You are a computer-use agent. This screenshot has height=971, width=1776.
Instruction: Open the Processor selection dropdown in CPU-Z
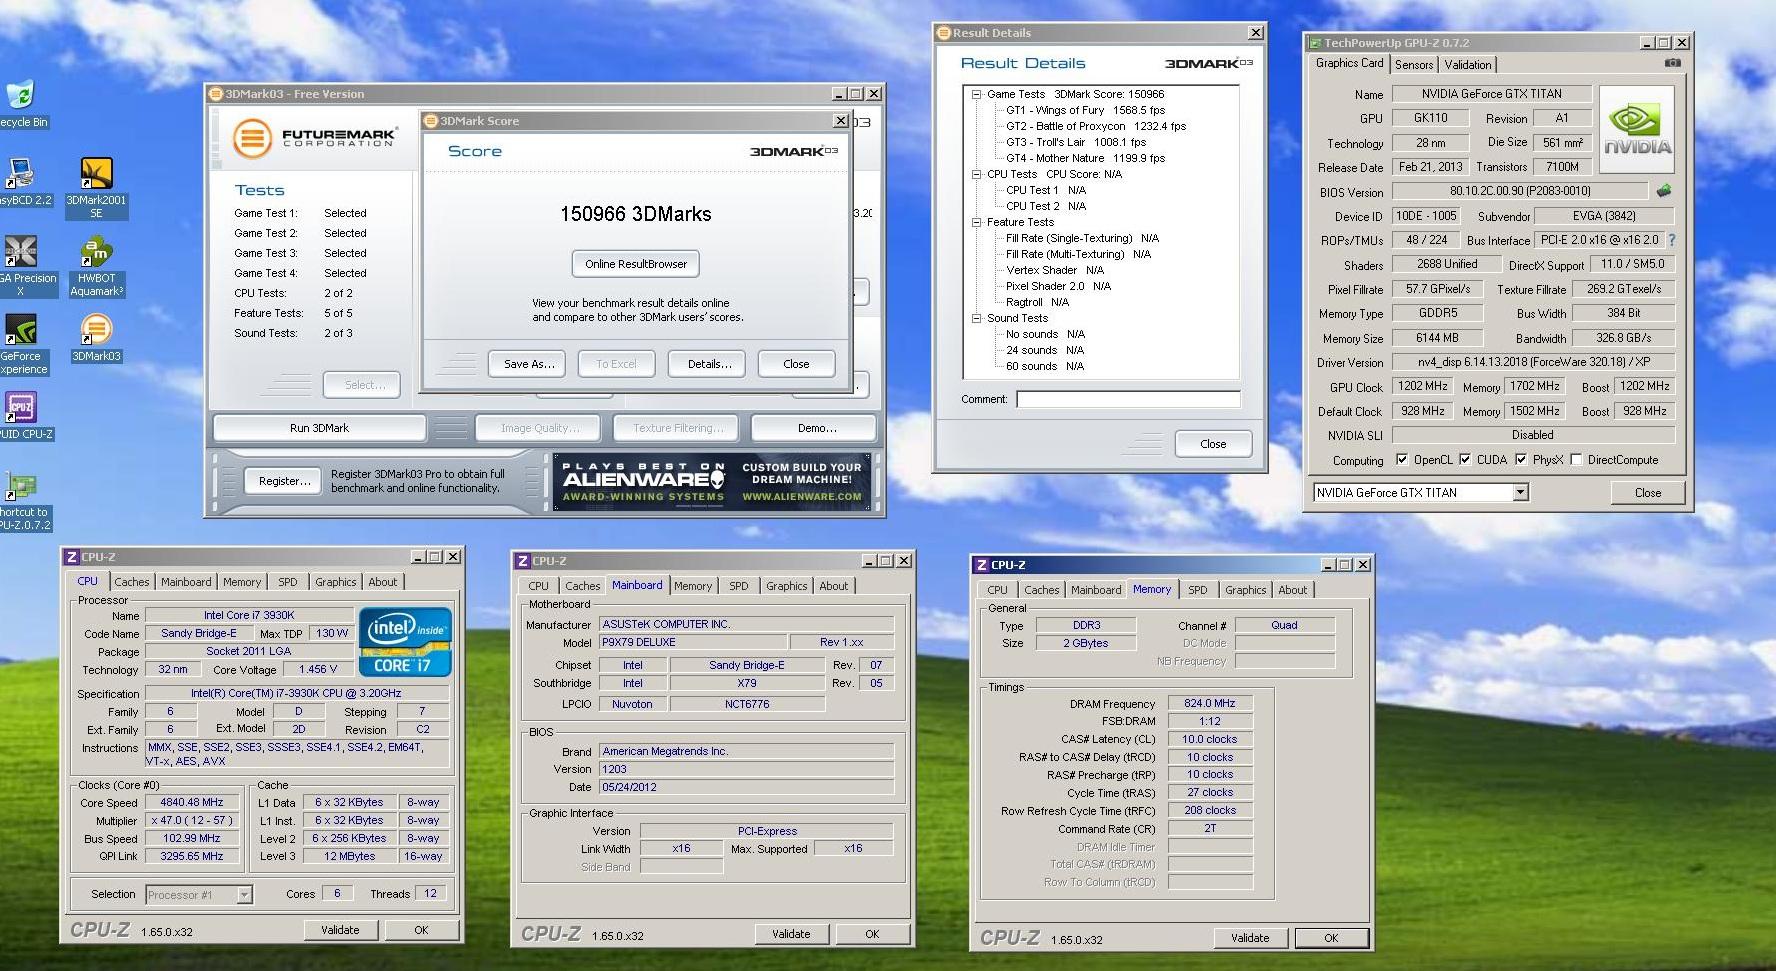[244, 895]
